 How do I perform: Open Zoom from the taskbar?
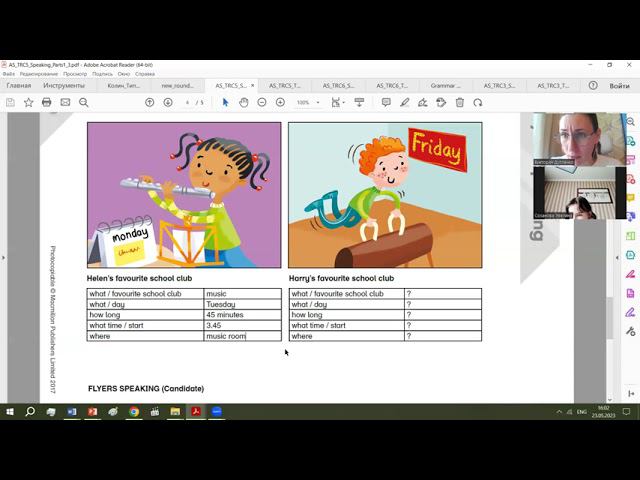pos(217,412)
